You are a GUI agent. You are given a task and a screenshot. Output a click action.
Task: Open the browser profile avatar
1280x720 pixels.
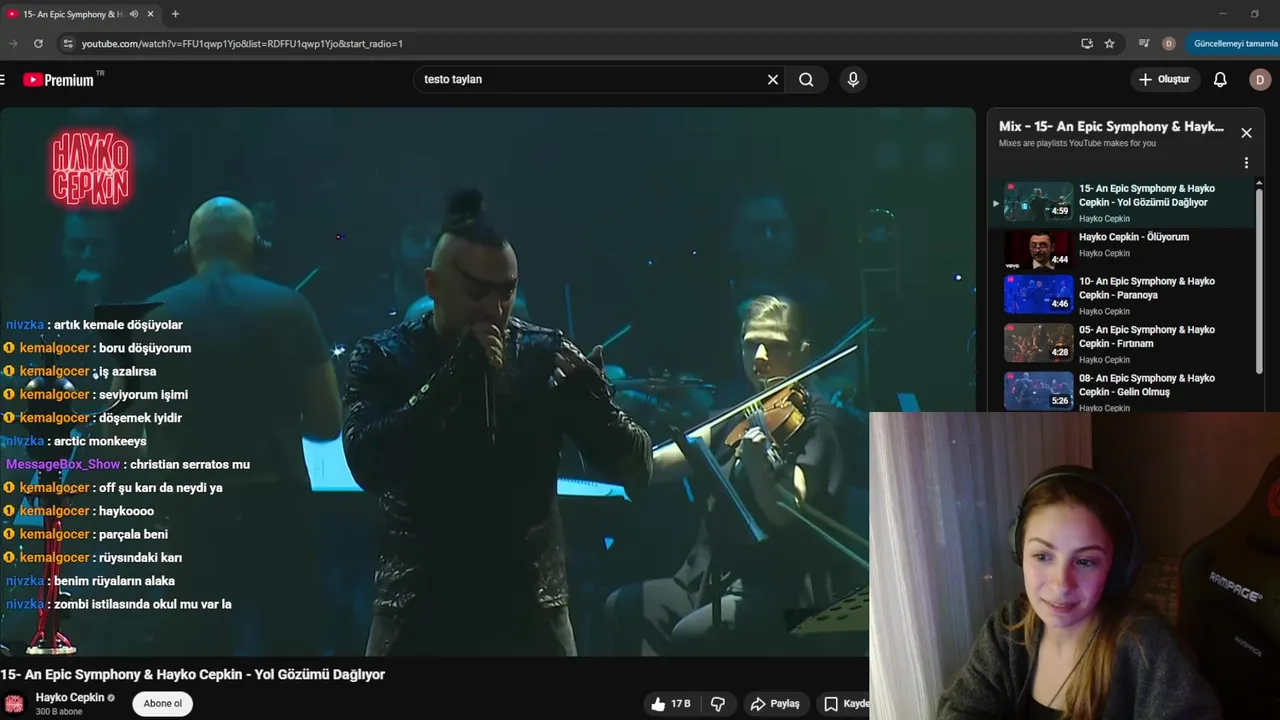tap(1168, 44)
